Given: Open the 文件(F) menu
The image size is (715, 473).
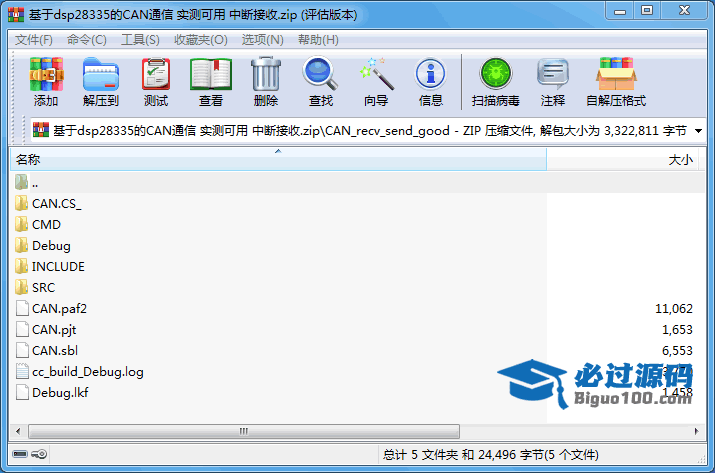Looking at the screenshot, I should (x=34, y=40).
